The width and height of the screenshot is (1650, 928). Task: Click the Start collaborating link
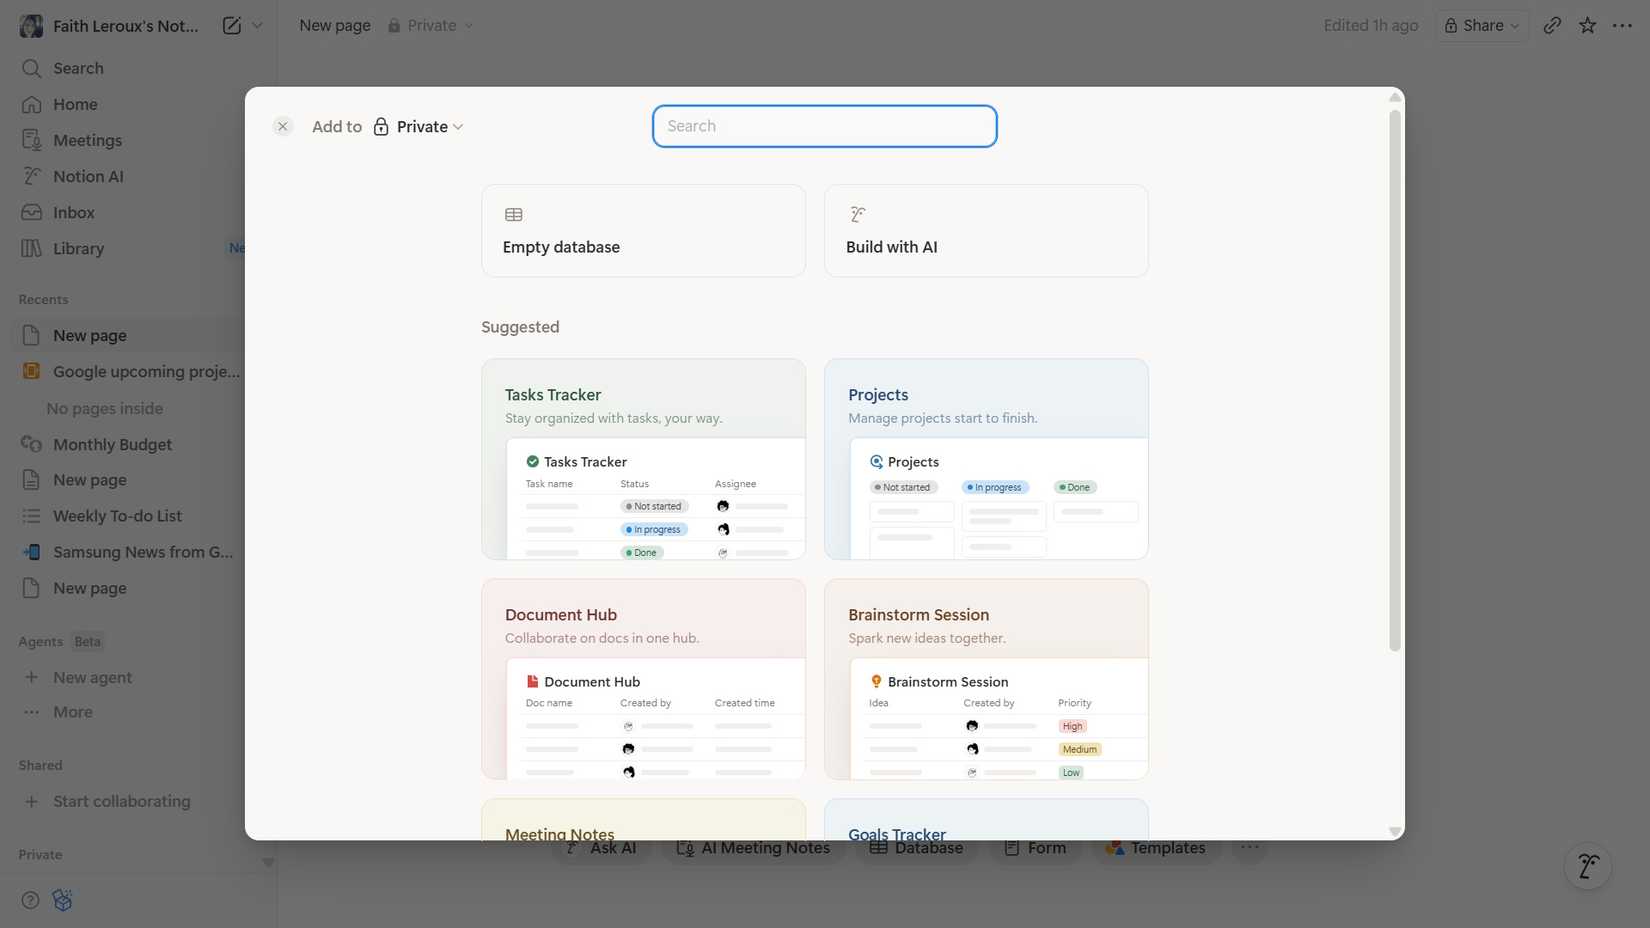121,801
